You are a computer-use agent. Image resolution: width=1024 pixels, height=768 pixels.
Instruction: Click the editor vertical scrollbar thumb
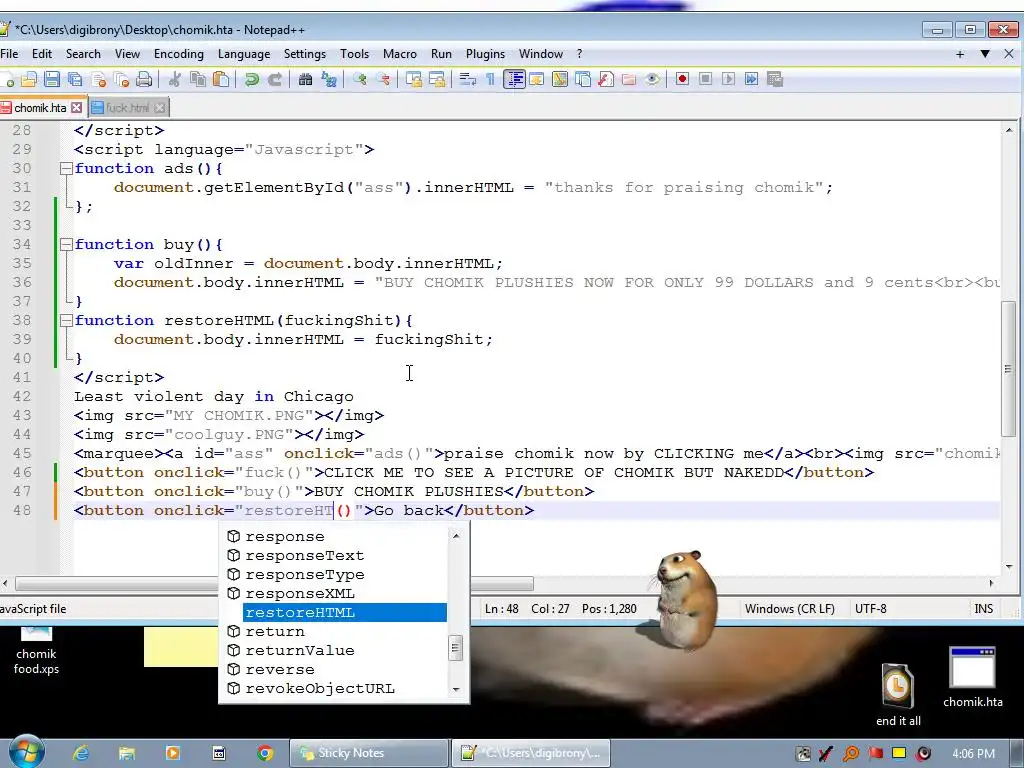1008,370
